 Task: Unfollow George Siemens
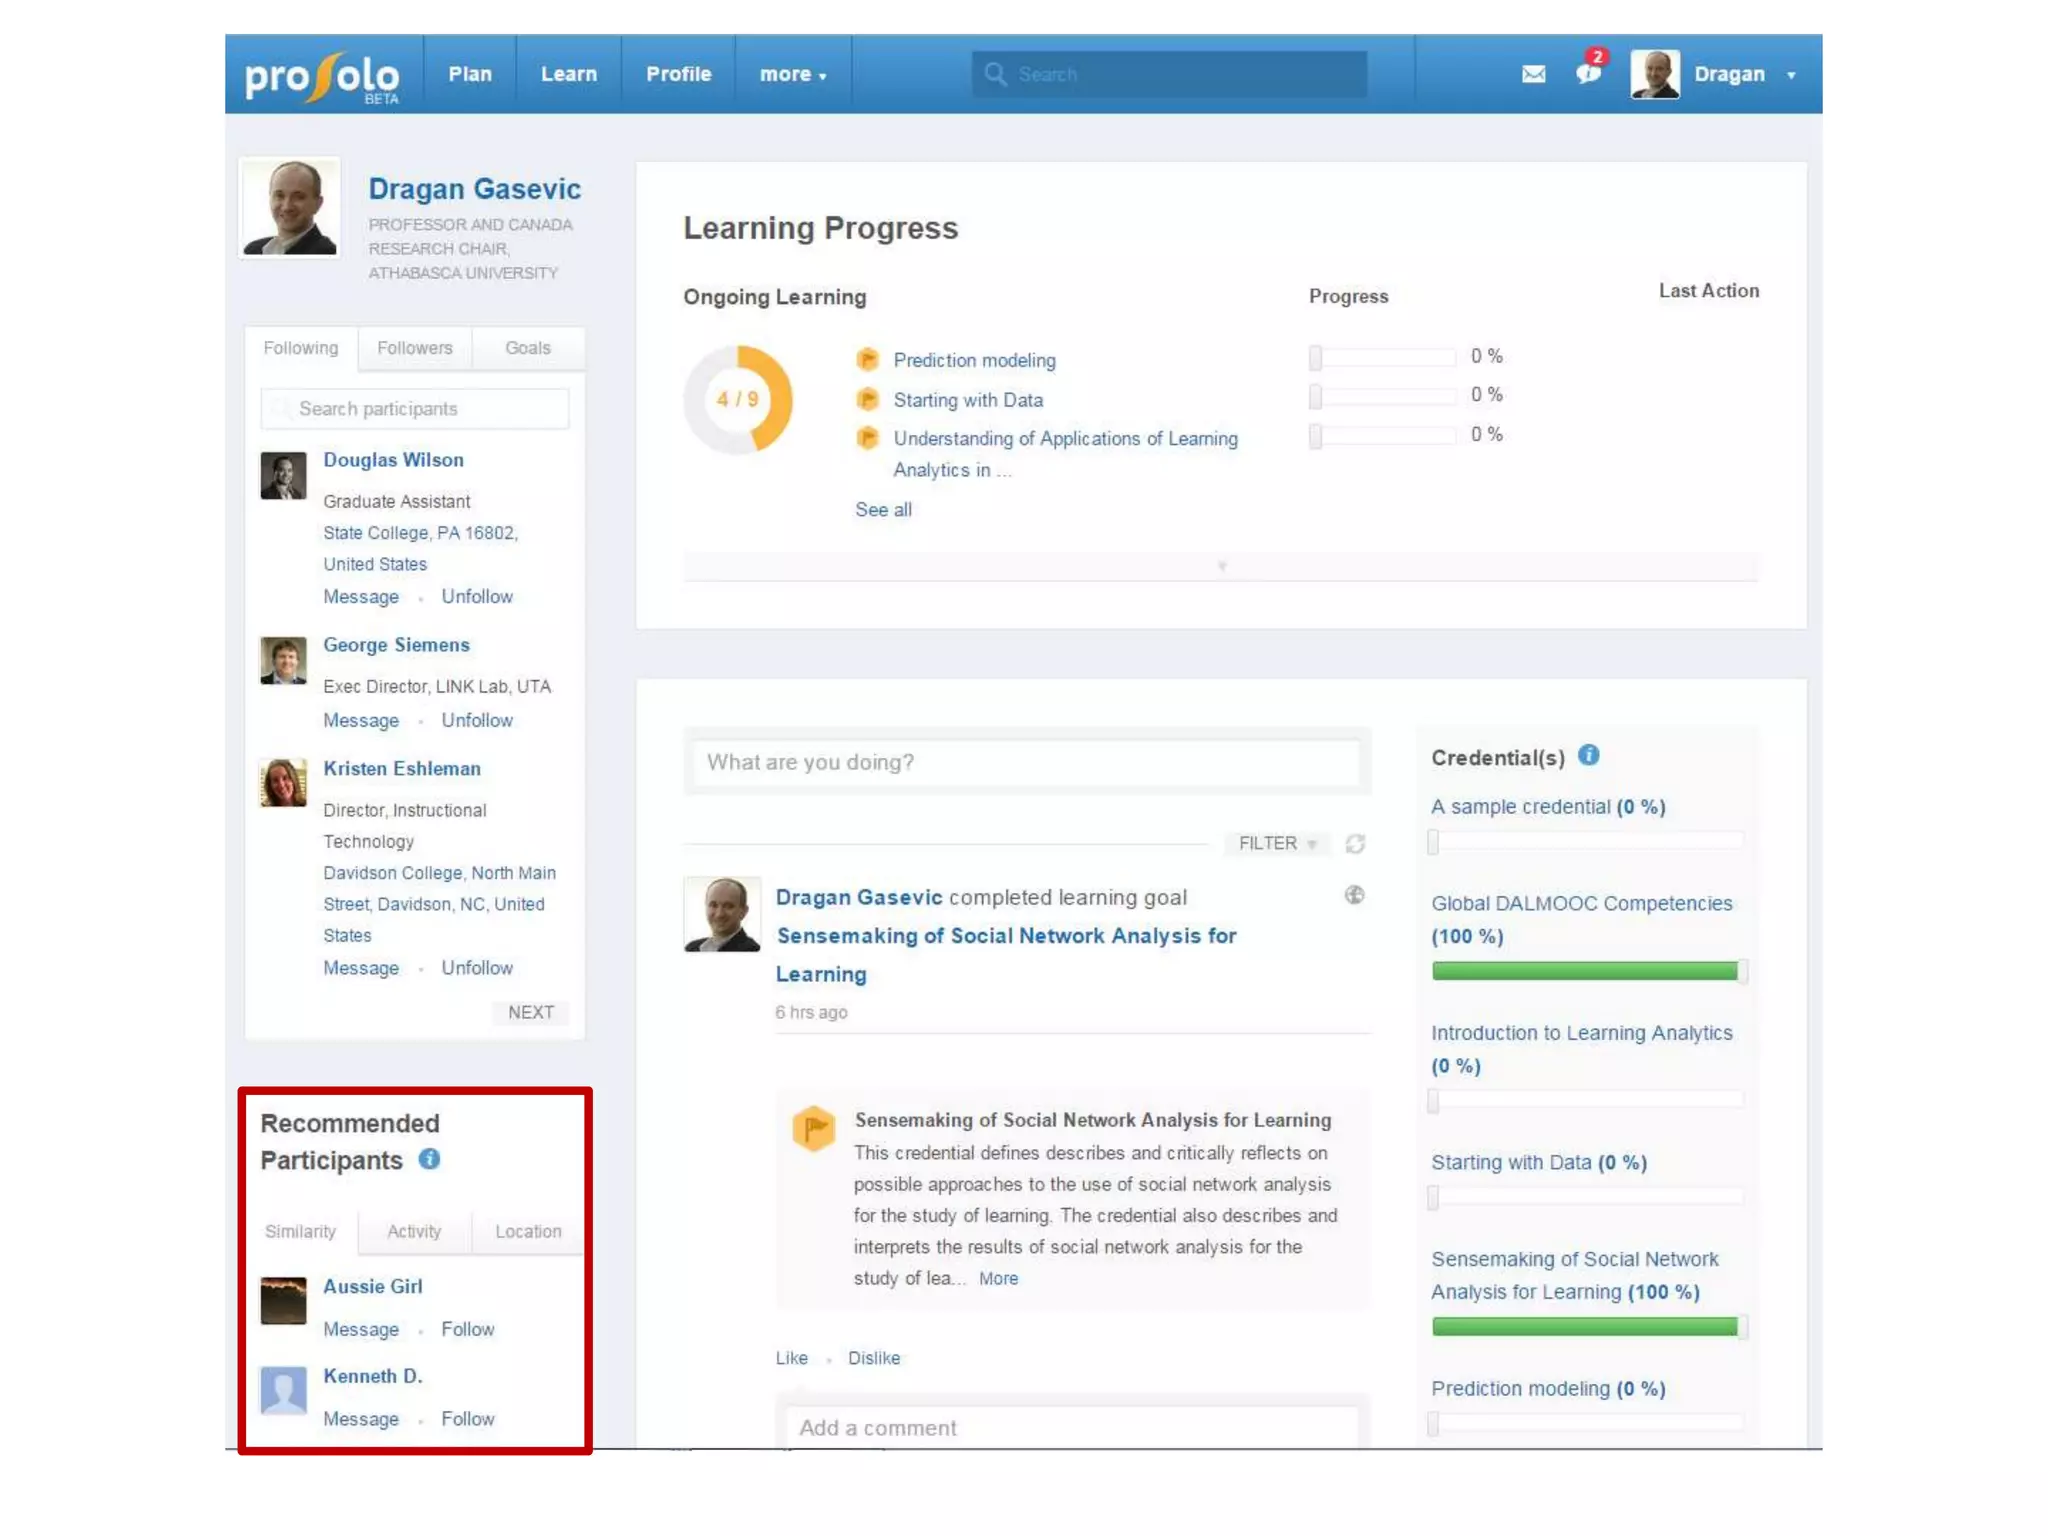[x=476, y=720]
